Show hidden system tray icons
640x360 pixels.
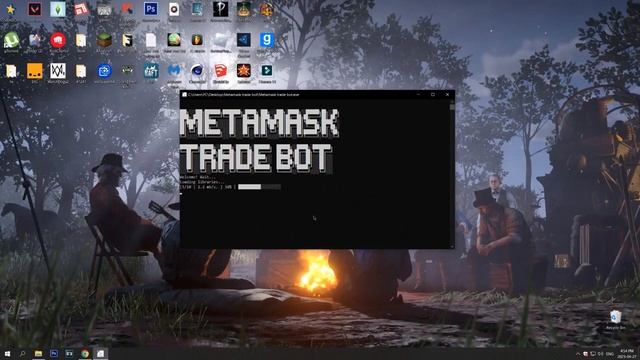[x=578, y=354]
